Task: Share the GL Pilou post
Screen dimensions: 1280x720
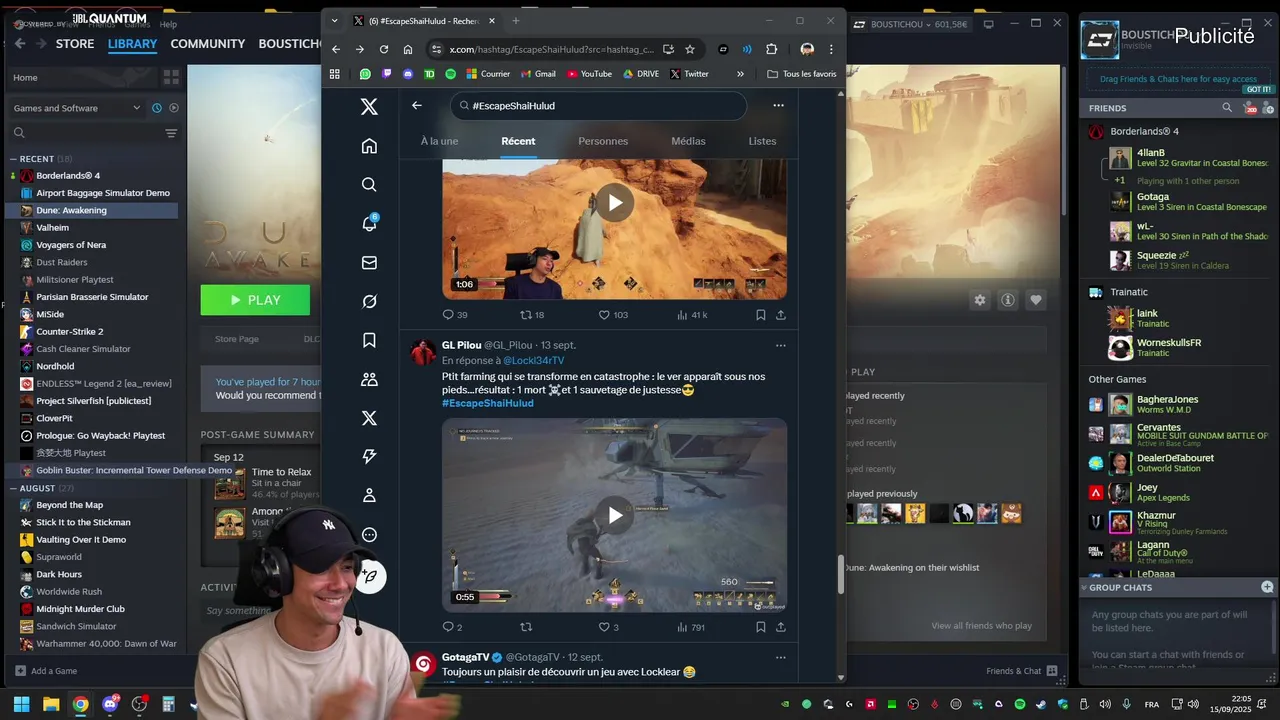Action: 780,627
